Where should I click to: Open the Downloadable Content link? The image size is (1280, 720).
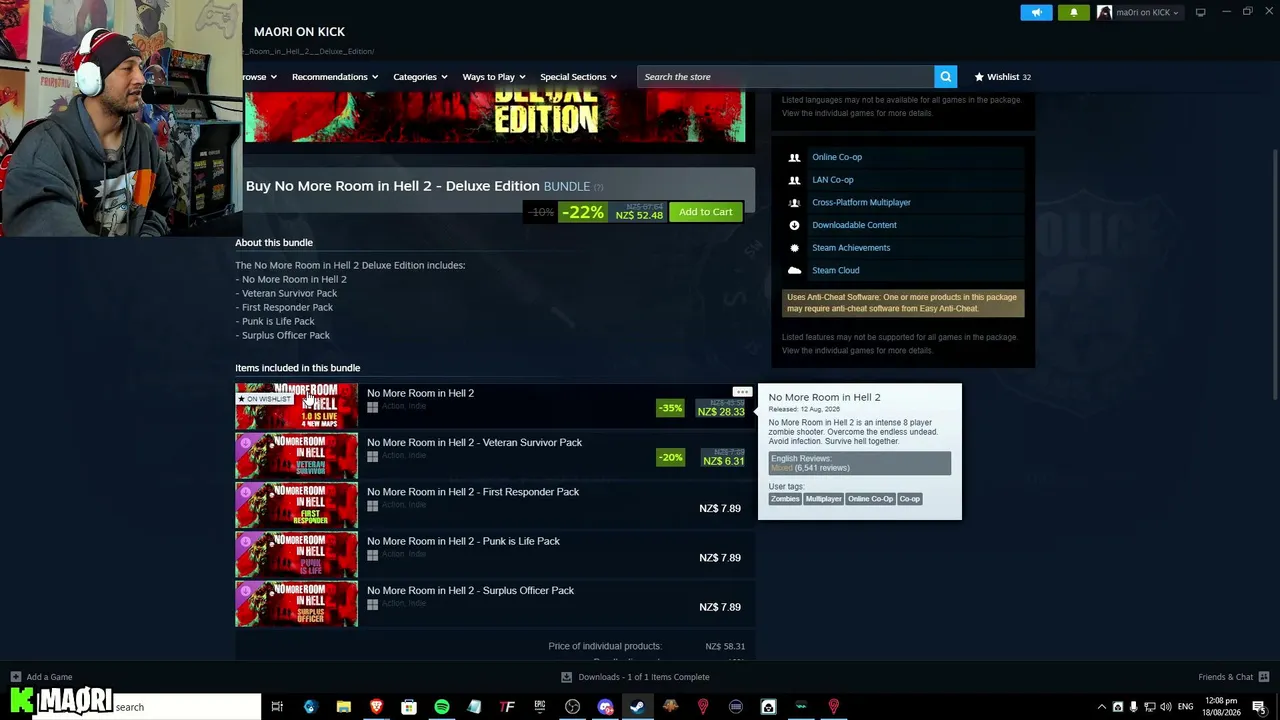[x=854, y=225]
